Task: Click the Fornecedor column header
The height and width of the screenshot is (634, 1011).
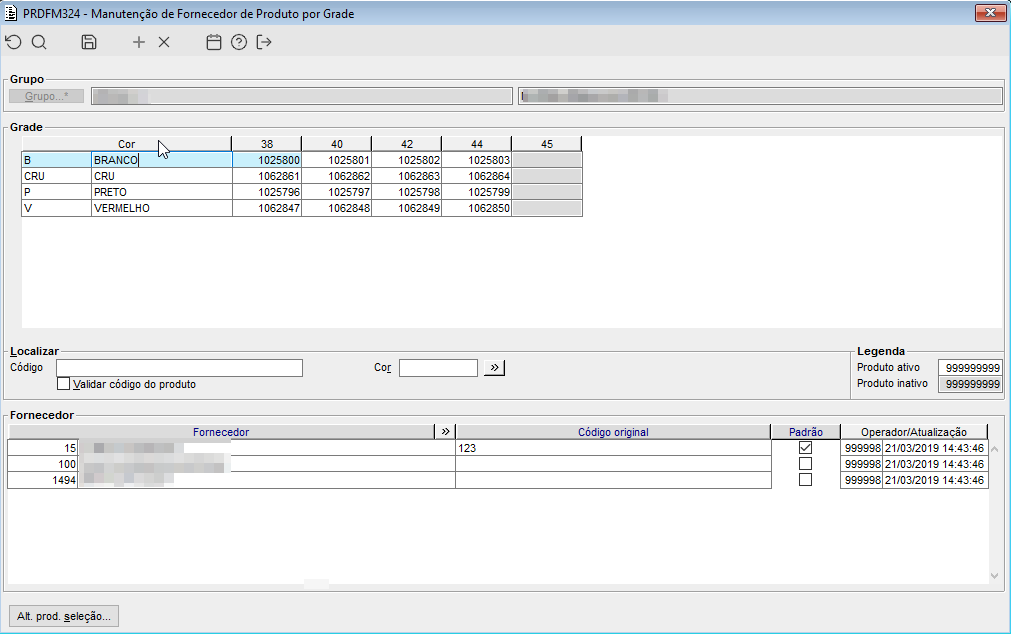Action: coord(221,431)
